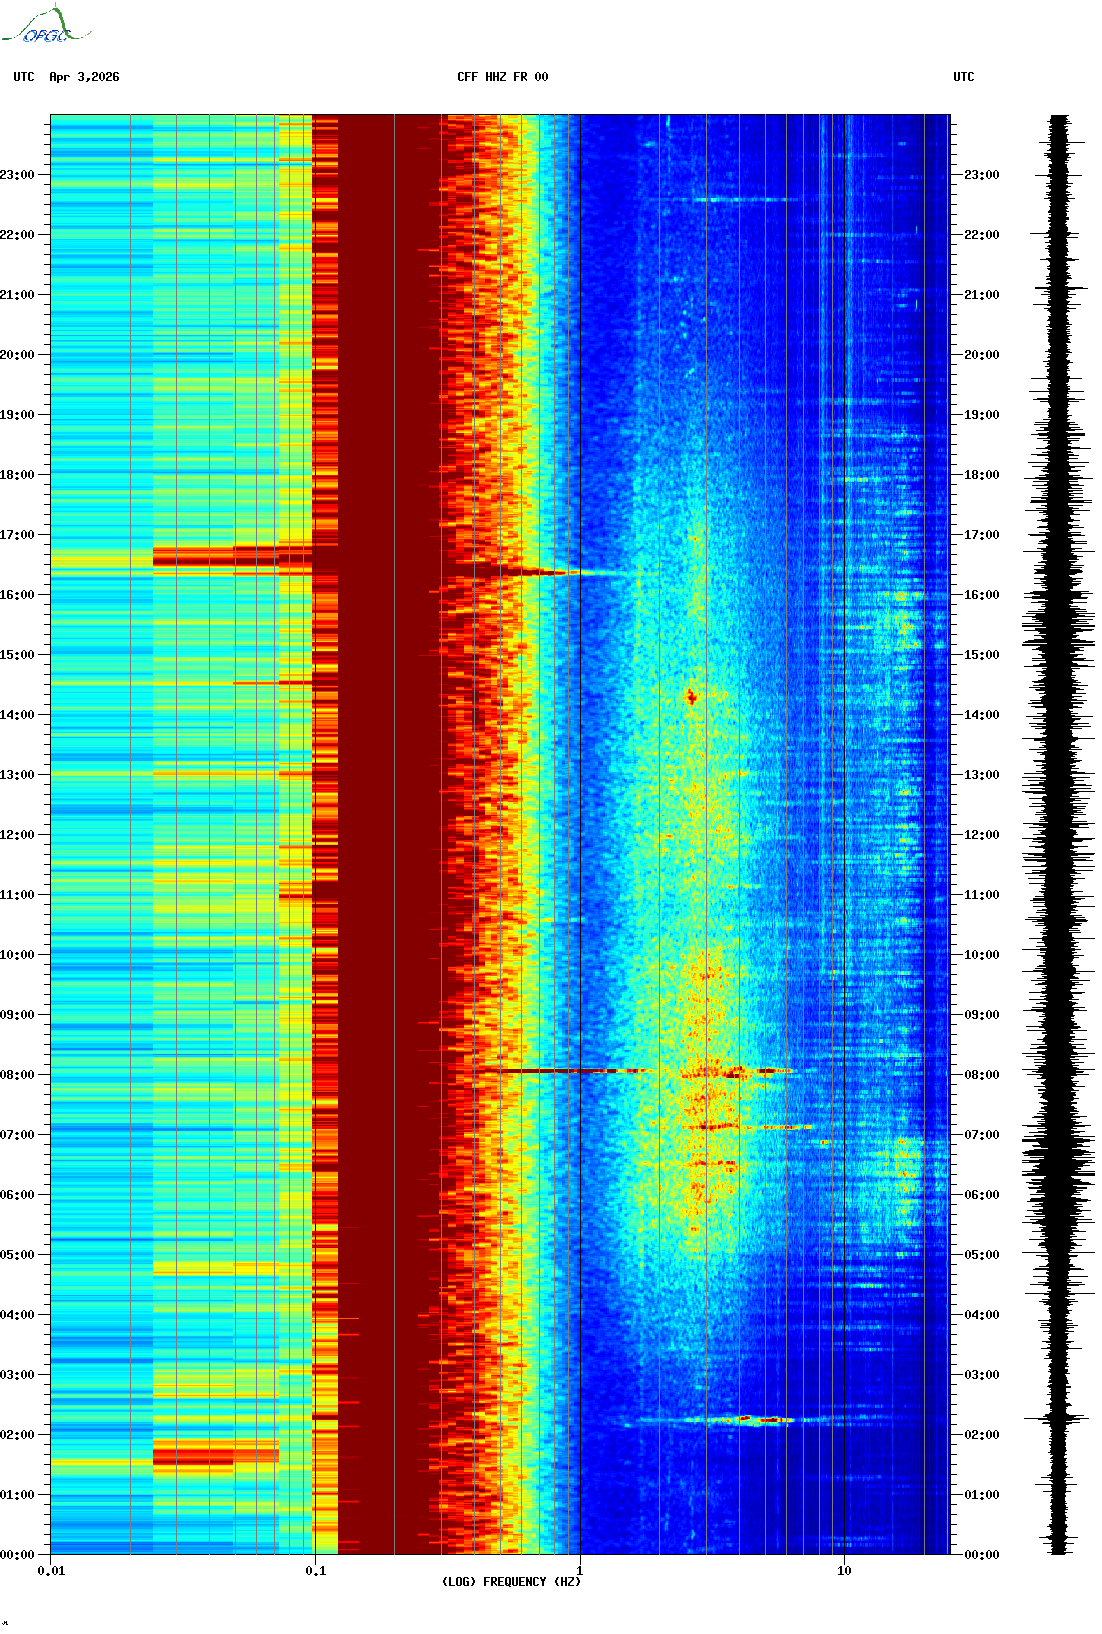Click the dark red microseism band near 0.2 Hz
This screenshot has height=1634, width=1102.
(x=389, y=835)
